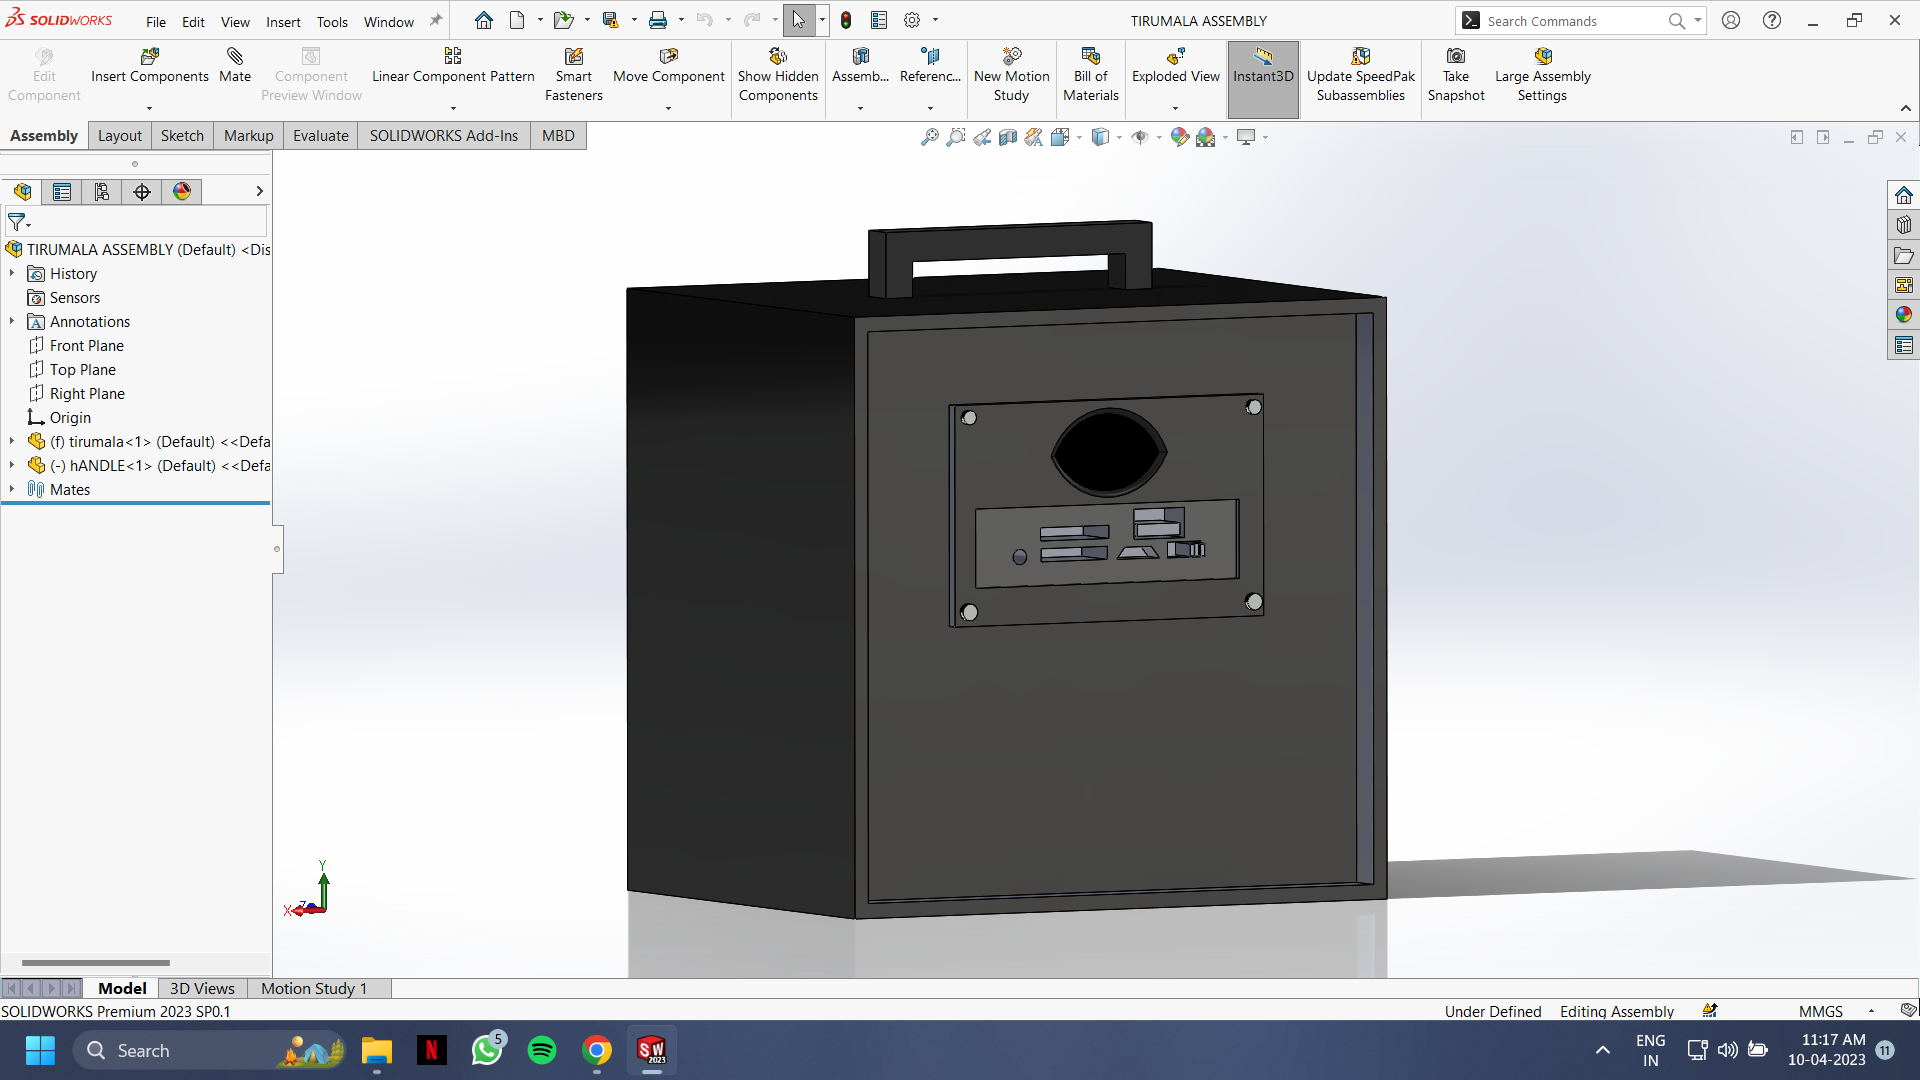Select Take Snapshot tool
This screenshot has width=1920, height=1080.
click(1455, 57)
